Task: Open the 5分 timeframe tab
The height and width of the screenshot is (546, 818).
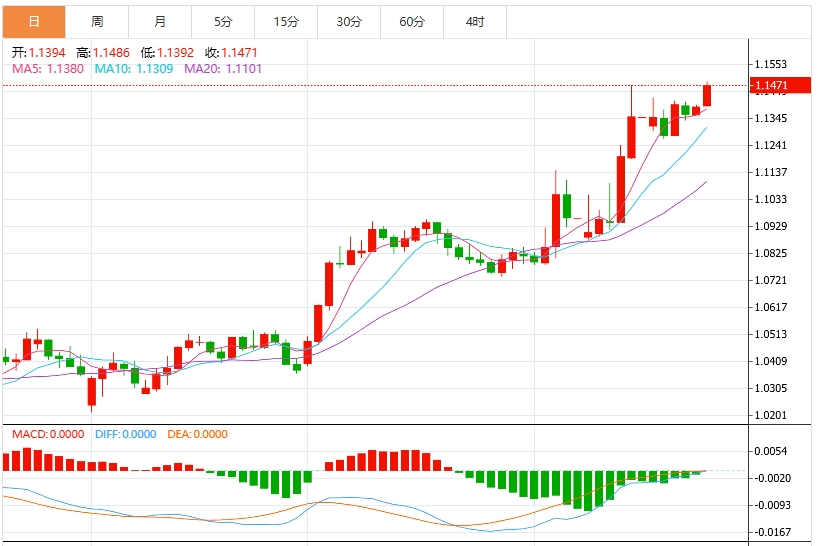Action: pos(223,22)
